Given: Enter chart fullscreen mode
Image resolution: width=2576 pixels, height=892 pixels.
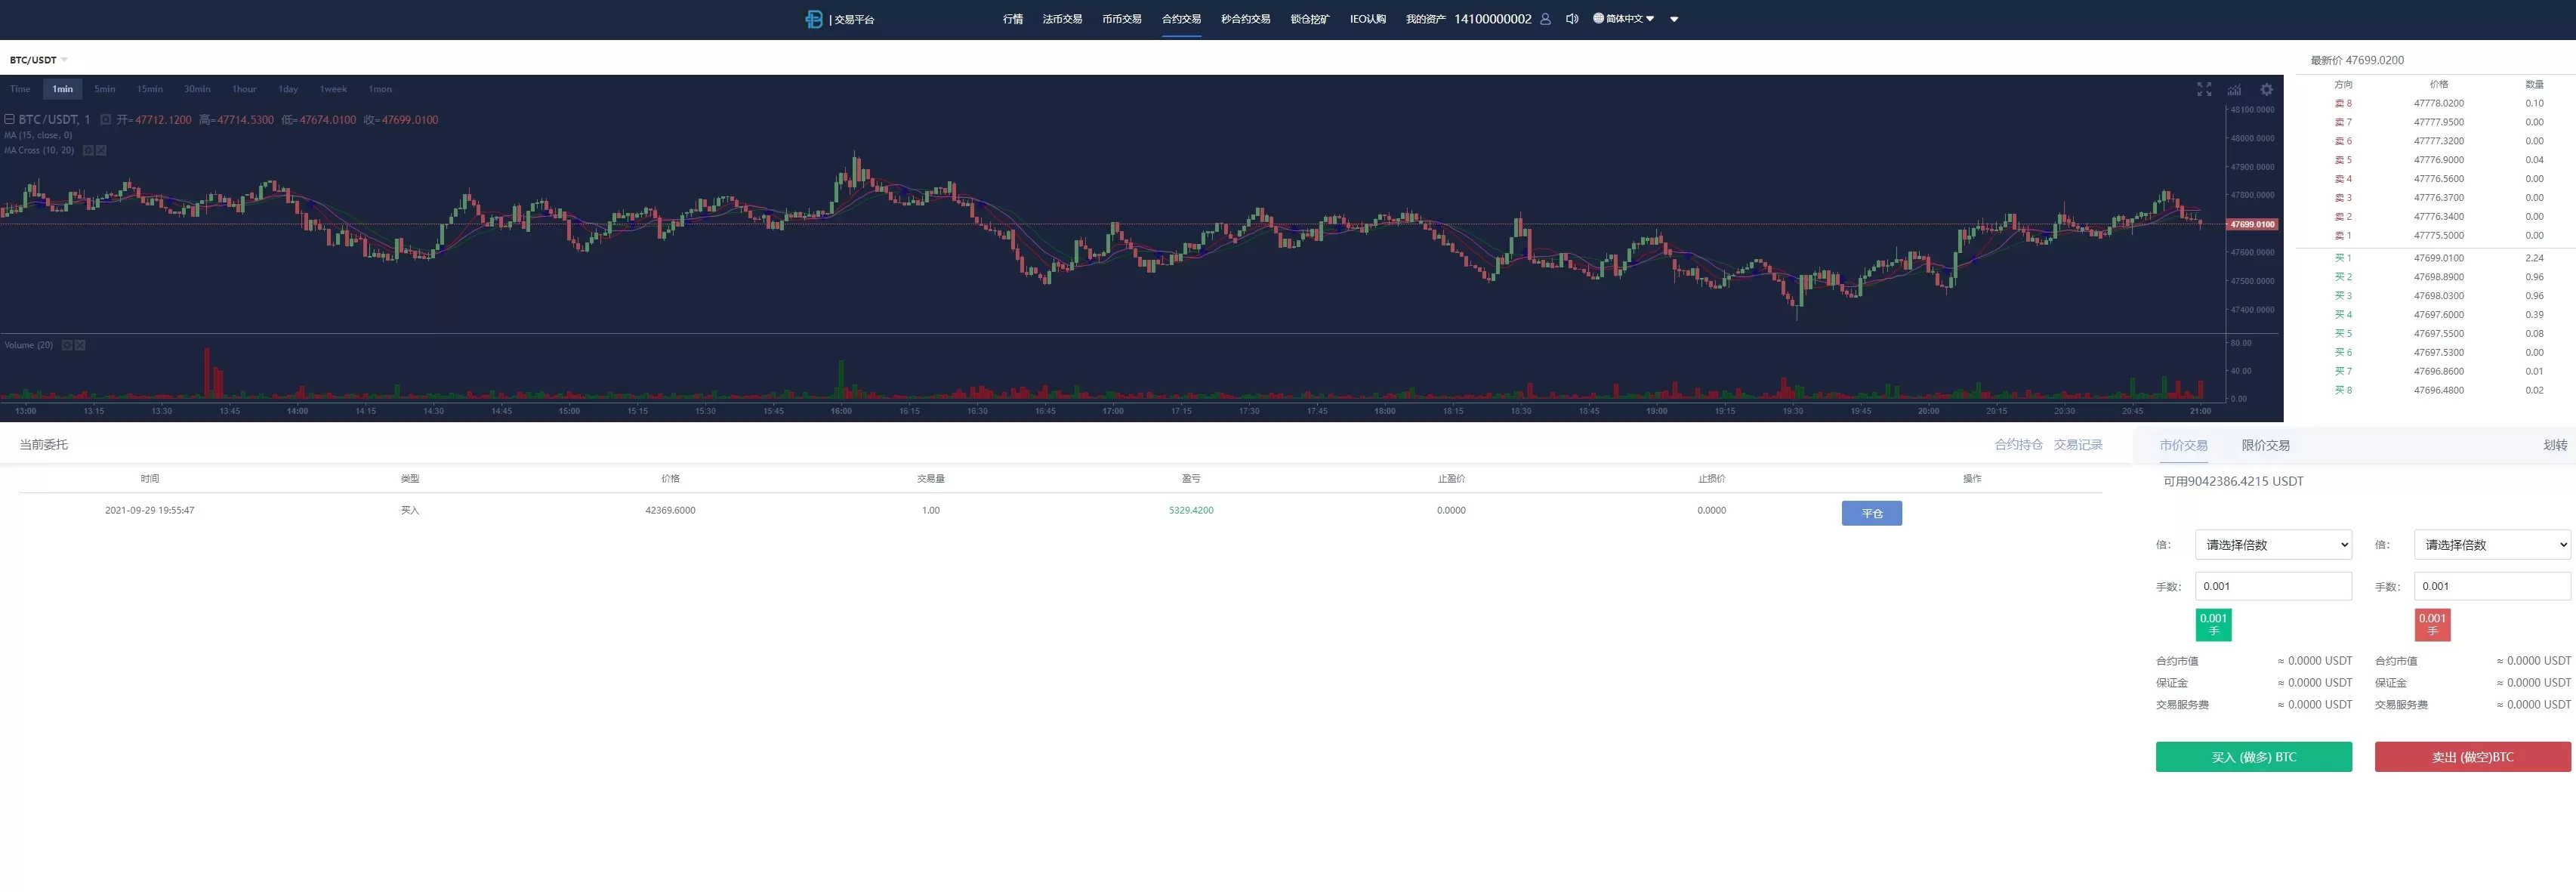Looking at the screenshot, I should click(x=2204, y=90).
